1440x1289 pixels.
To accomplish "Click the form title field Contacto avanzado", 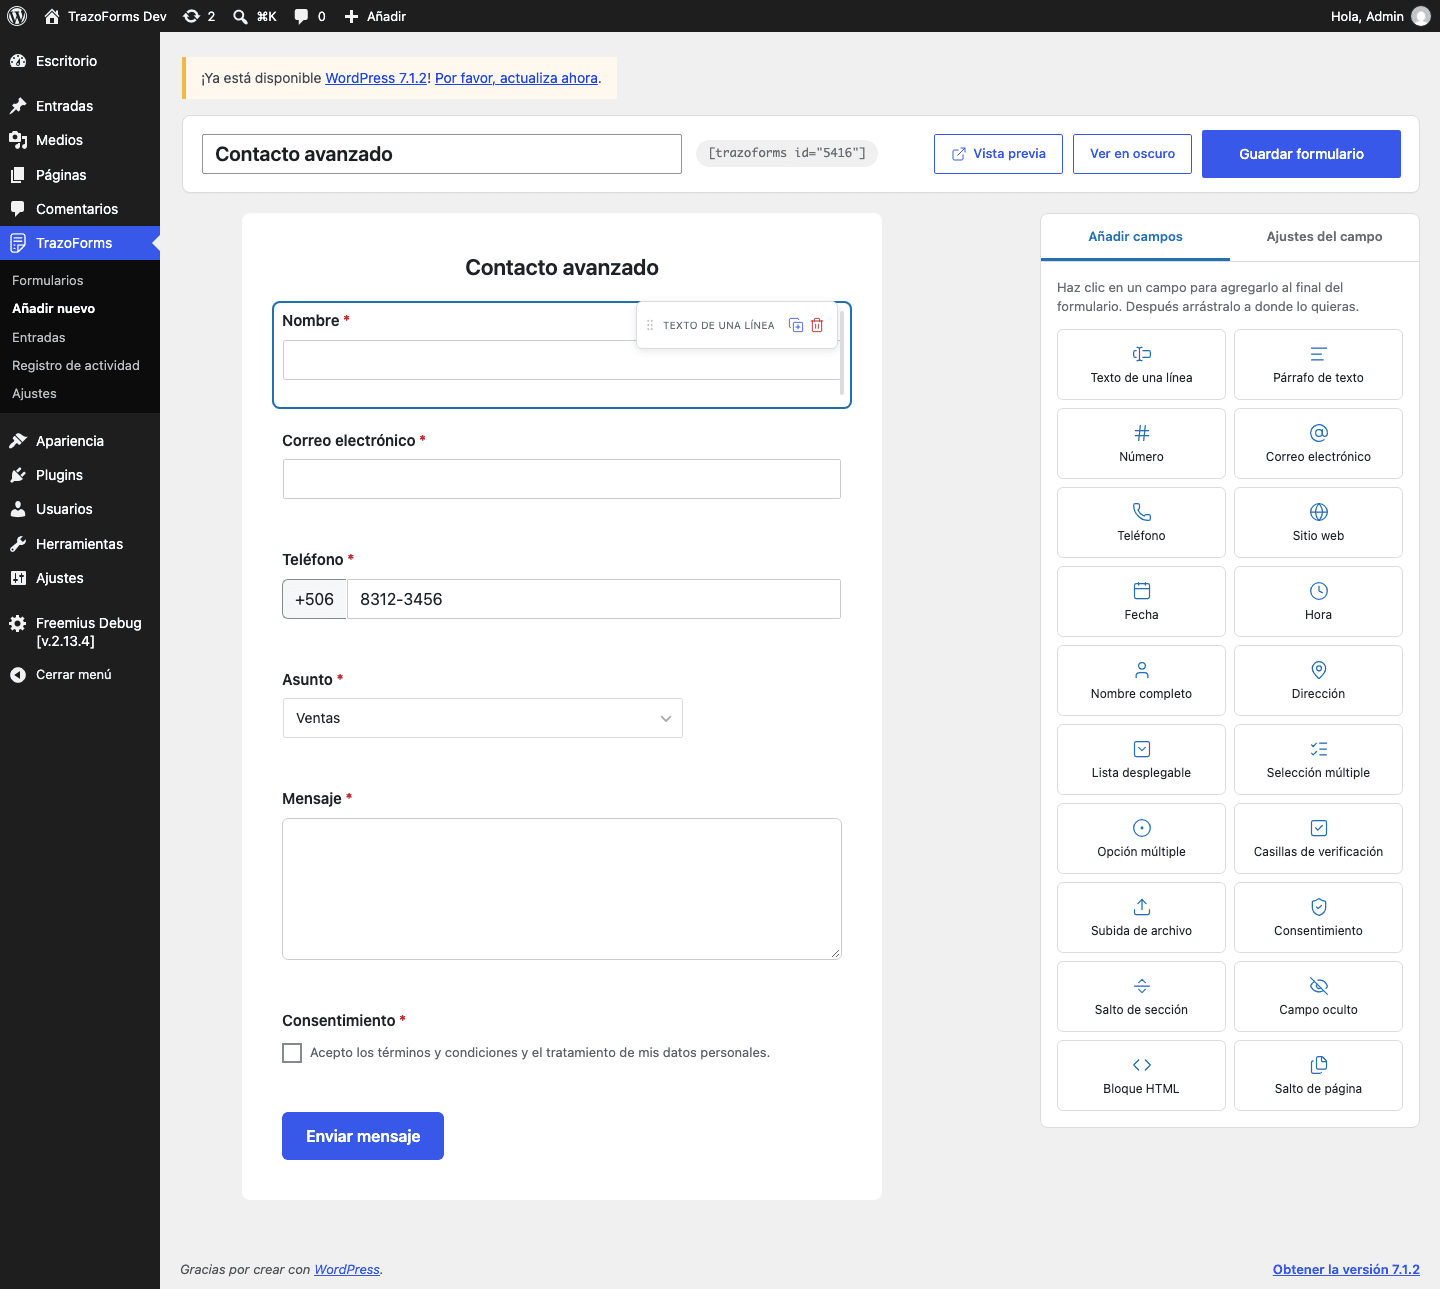I will coord(442,154).
